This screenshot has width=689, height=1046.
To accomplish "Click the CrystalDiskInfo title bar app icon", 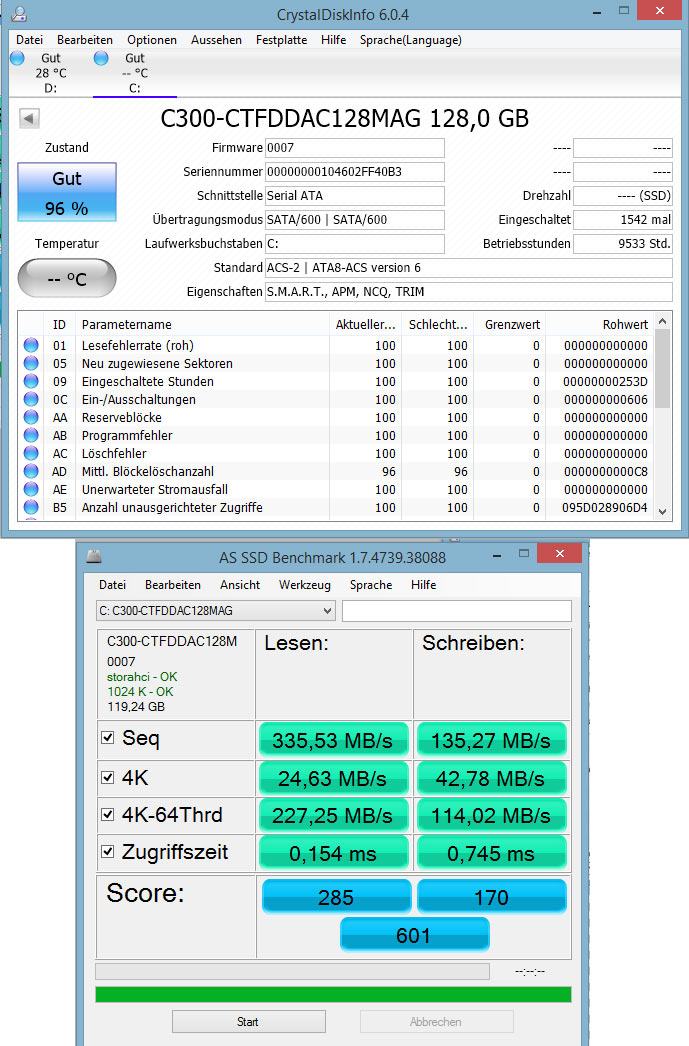I will coord(19,13).
